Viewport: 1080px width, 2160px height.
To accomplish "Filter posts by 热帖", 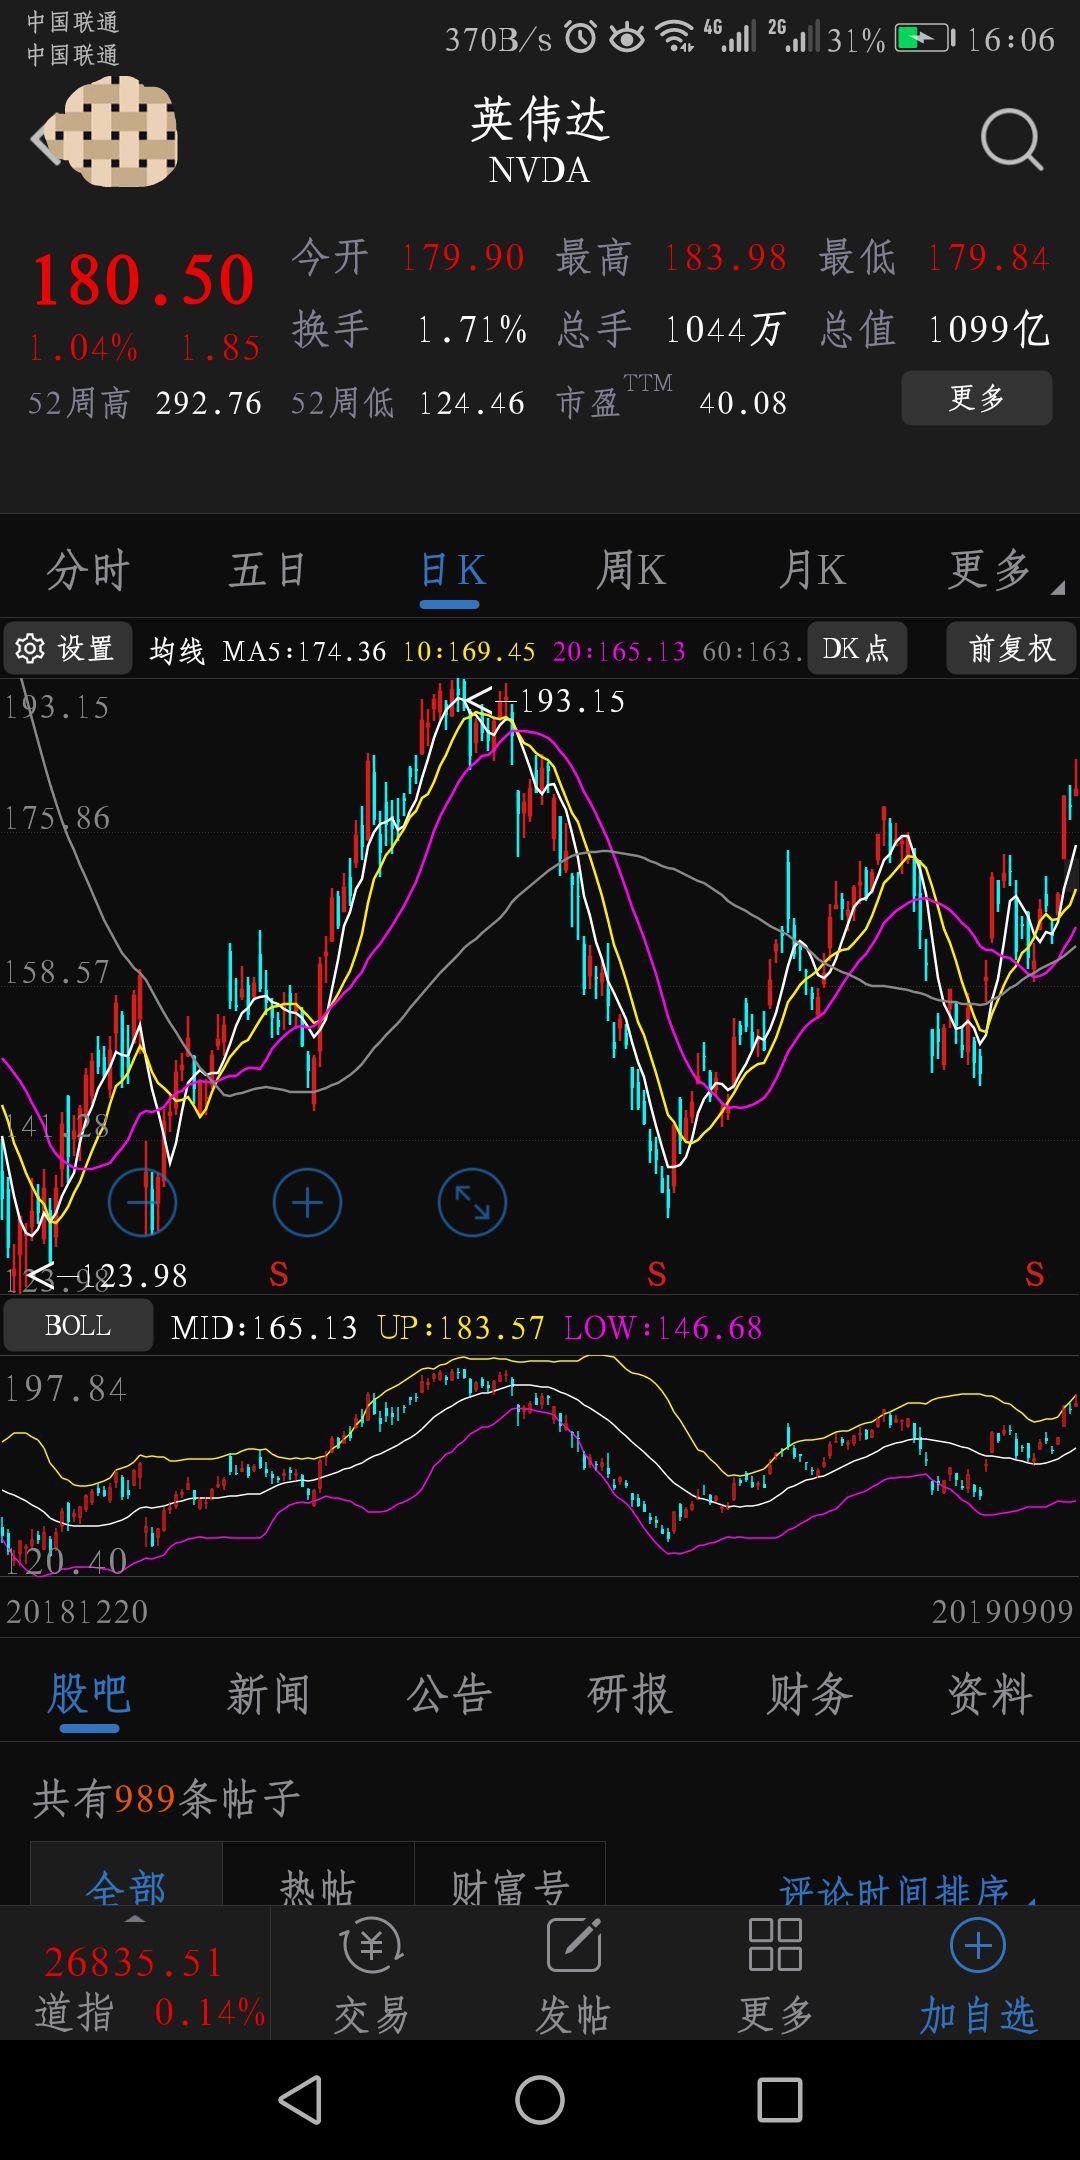I will click(318, 1874).
